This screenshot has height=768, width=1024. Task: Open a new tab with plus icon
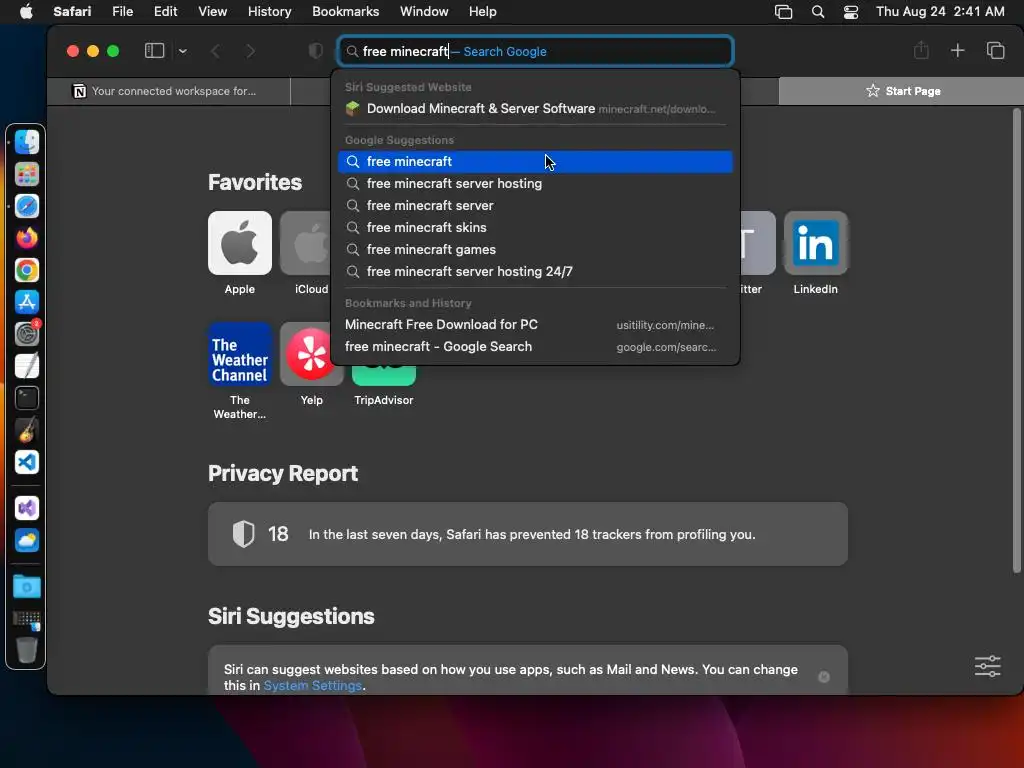[x=957, y=50]
